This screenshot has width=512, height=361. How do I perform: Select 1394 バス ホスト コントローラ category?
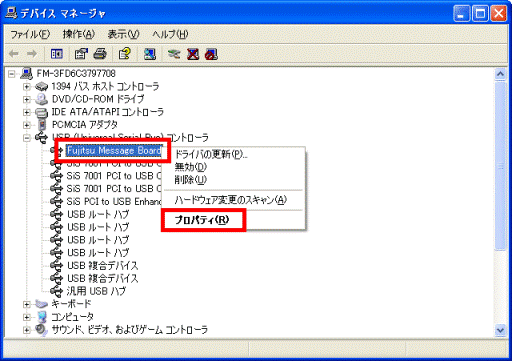point(105,86)
